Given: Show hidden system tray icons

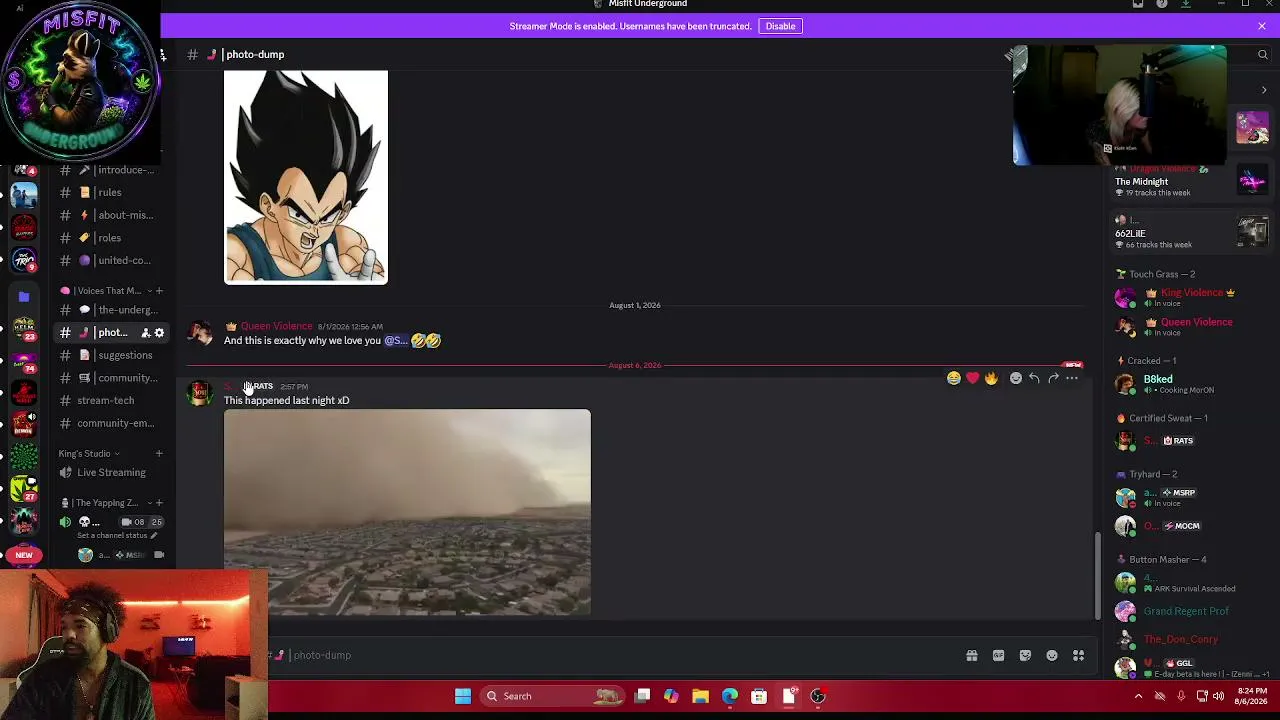Looking at the screenshot, I should click(1138, 696).
